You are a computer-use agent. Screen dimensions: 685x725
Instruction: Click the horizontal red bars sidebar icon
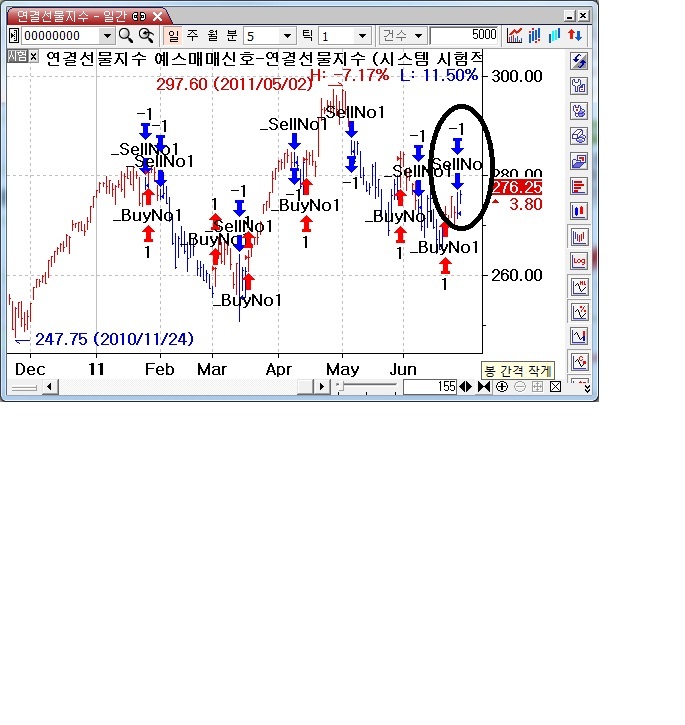(x=578, y=186)
